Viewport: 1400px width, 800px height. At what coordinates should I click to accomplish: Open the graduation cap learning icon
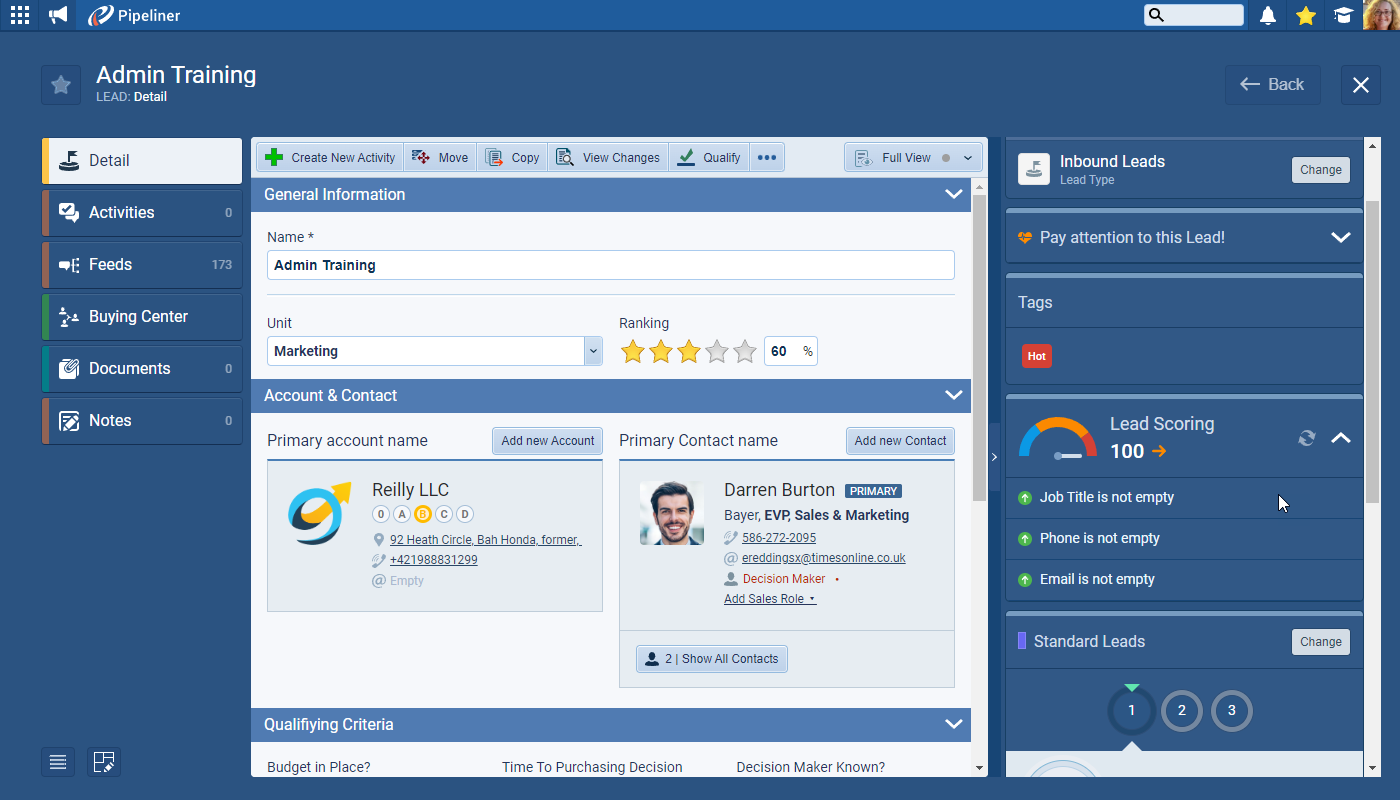tap(1343, 15)
